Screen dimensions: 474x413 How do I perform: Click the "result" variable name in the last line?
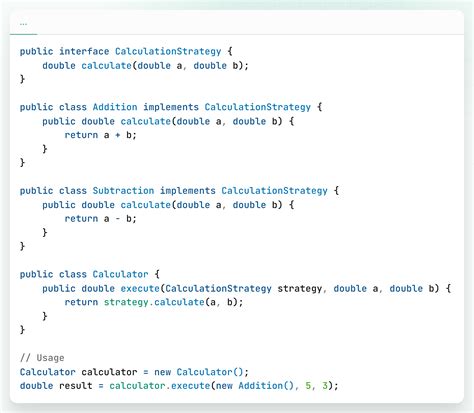76,386
